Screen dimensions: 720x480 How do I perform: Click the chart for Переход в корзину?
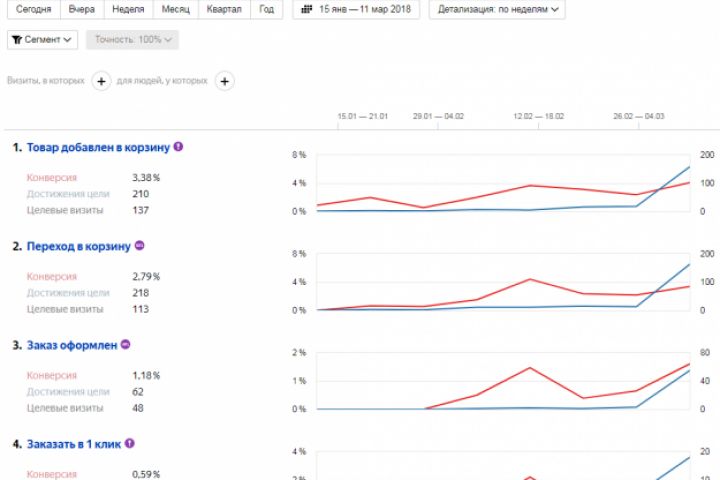coord(503,282)
